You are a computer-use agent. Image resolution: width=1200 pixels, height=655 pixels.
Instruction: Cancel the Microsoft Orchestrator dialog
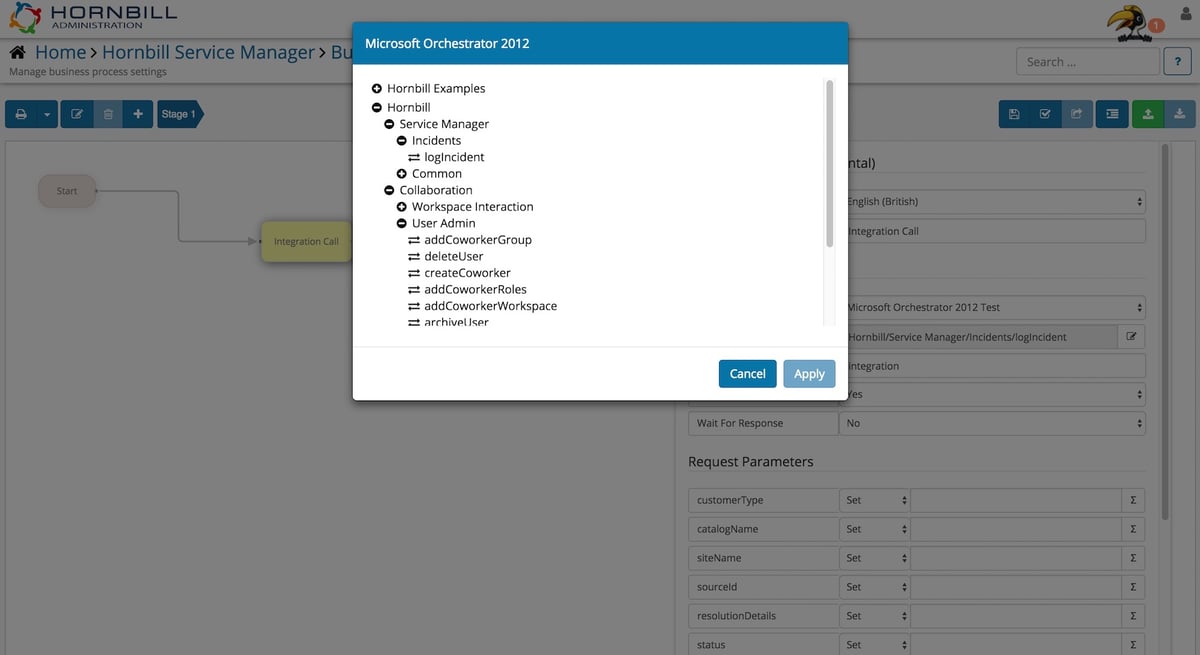coord(747,373)
